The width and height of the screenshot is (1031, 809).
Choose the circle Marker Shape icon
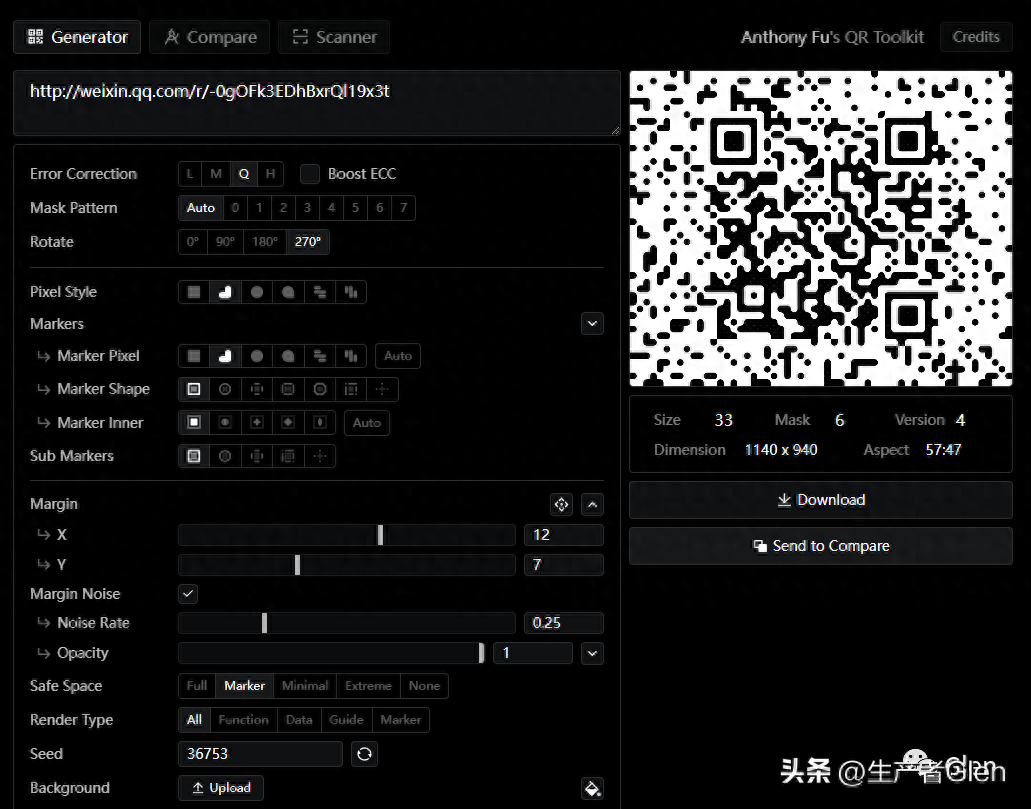226,389
